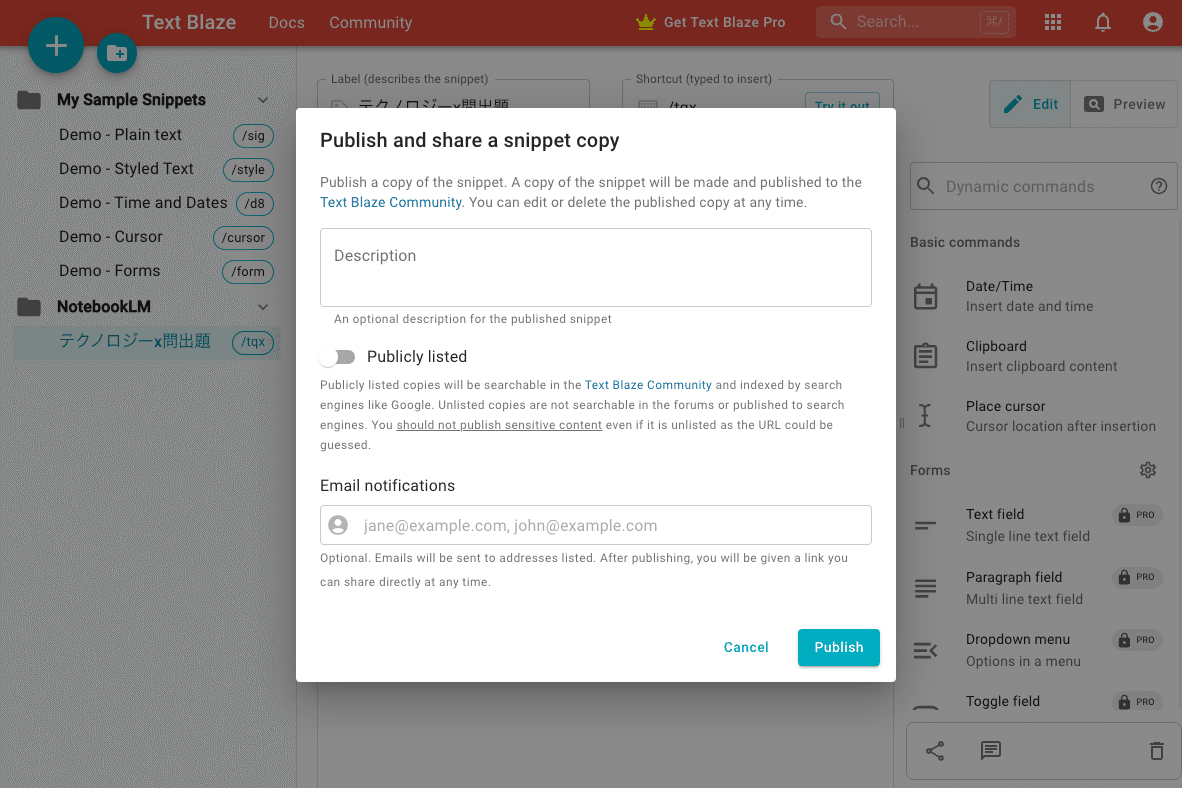Click the /cursor shortcut chip
The height and width of the screenshot is (788, 1182).
click(243, 238)
